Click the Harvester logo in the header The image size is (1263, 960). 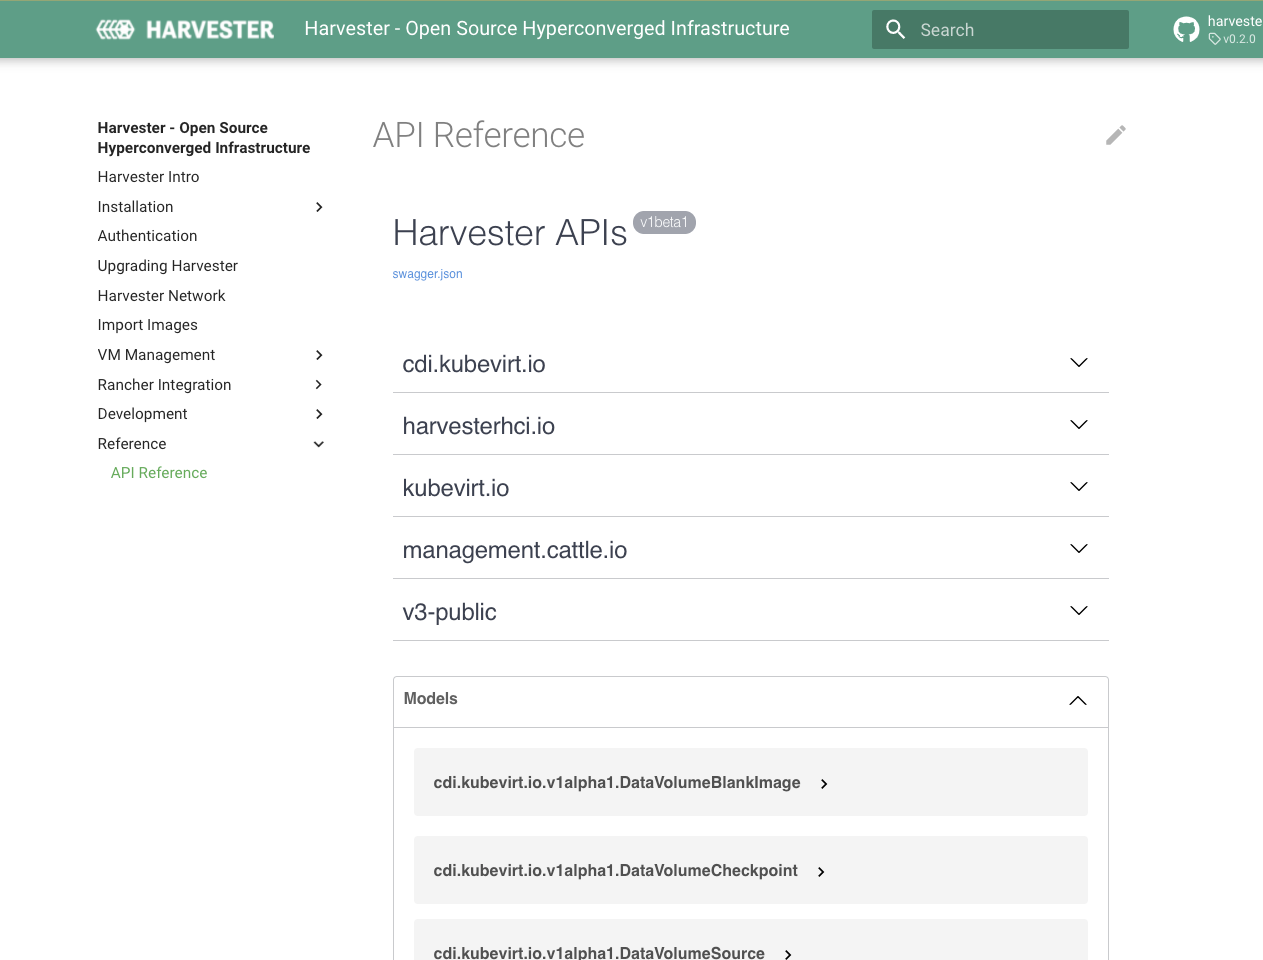pos(185,30)
